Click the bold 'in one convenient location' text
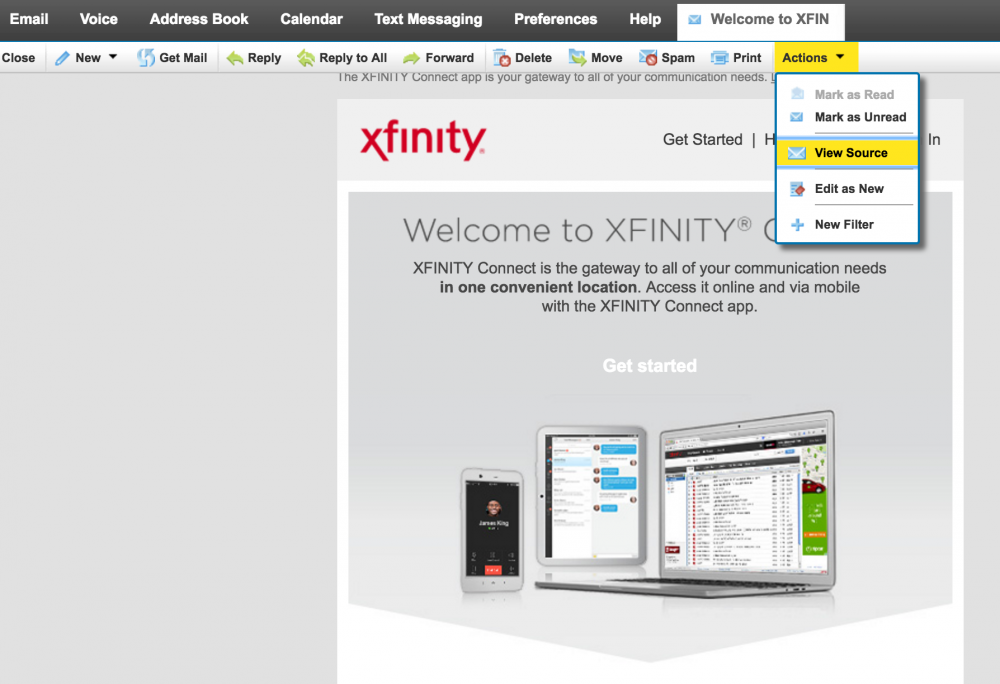 tap(538, 287)
